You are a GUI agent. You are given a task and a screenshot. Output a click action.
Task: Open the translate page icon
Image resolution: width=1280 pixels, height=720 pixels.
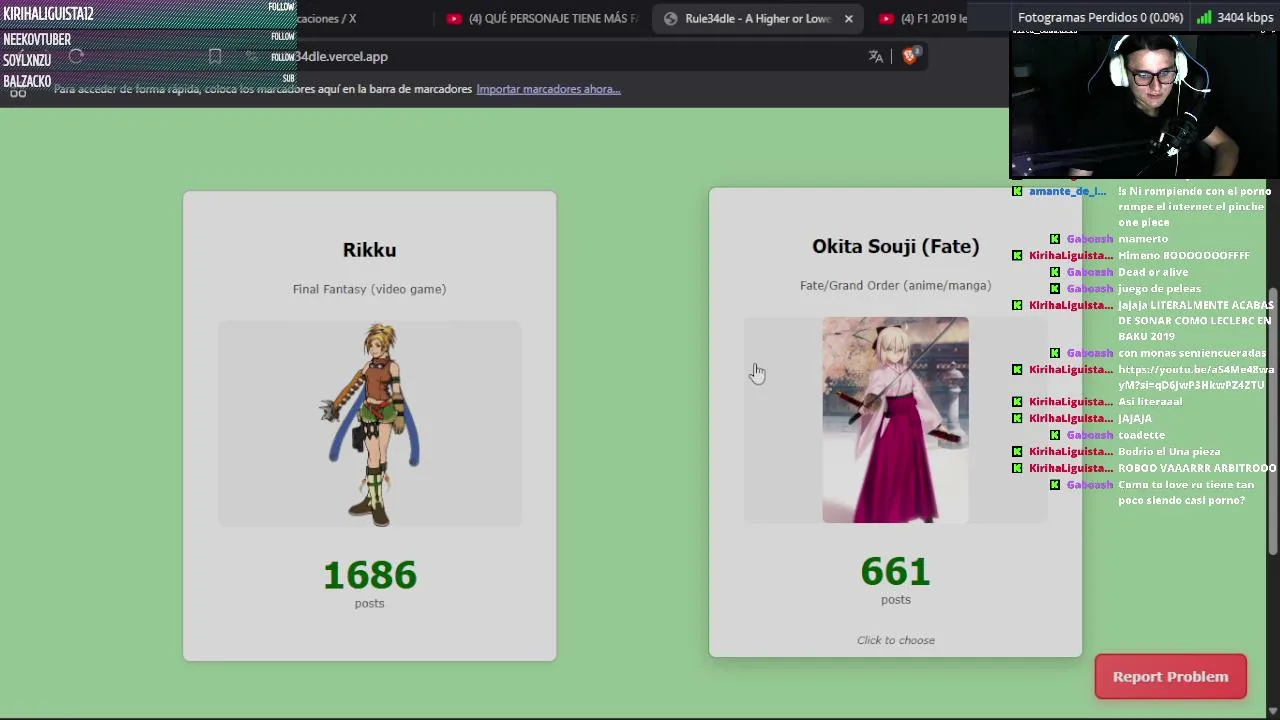coord(876,57)
